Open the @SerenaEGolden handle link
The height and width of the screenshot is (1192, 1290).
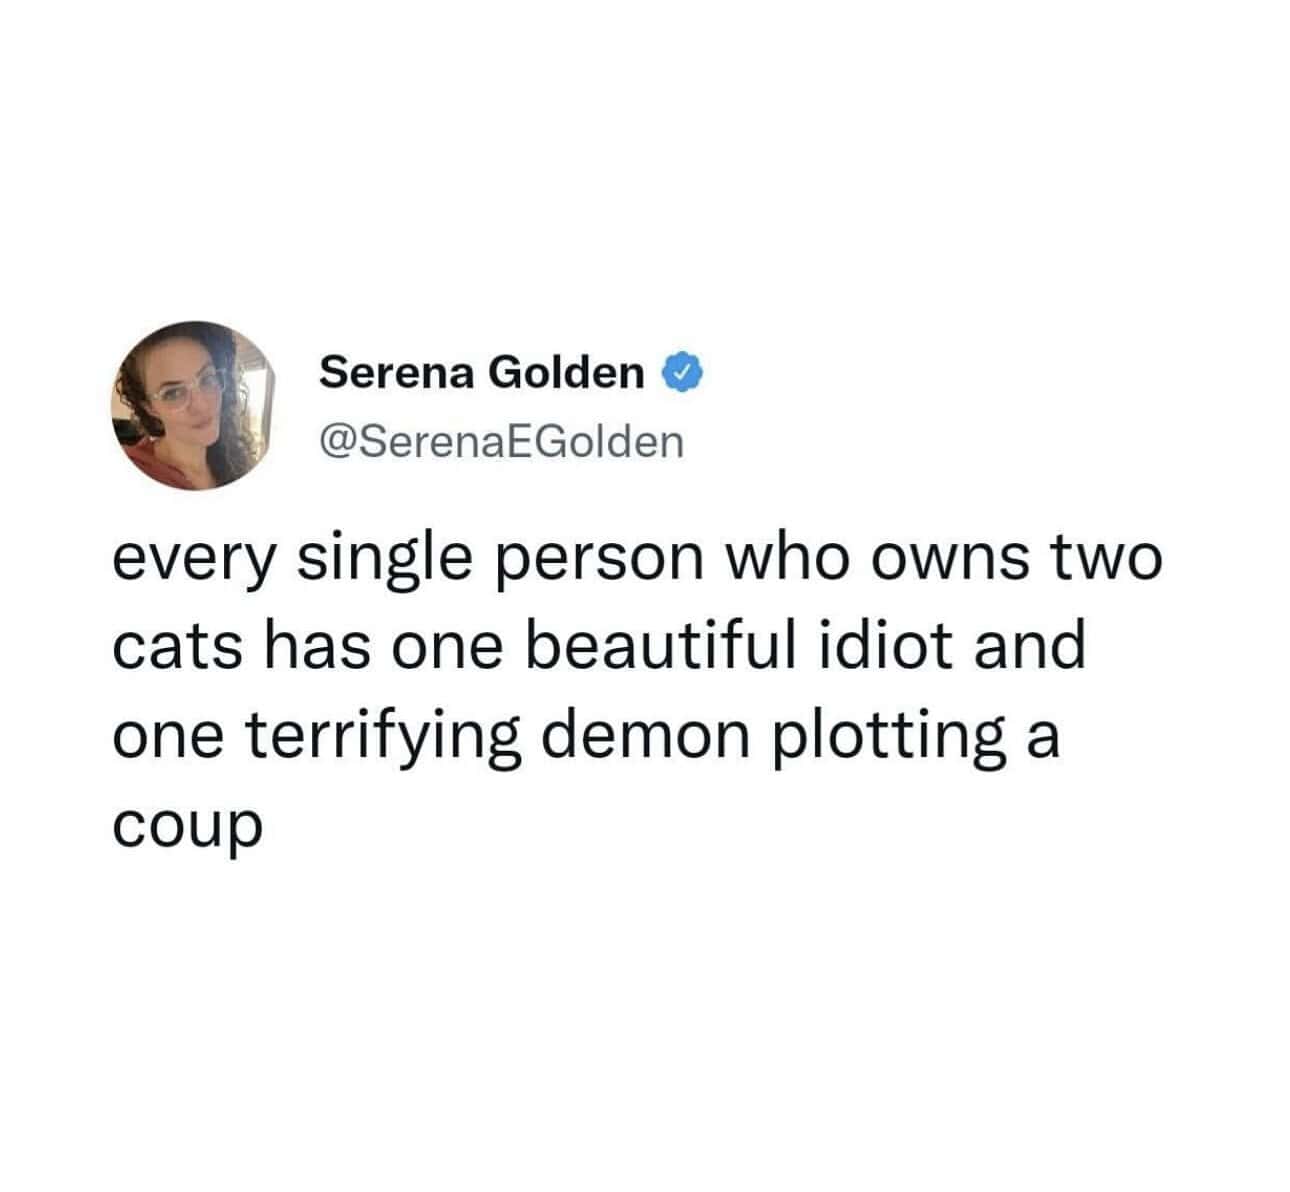click(x=501, y=441)
